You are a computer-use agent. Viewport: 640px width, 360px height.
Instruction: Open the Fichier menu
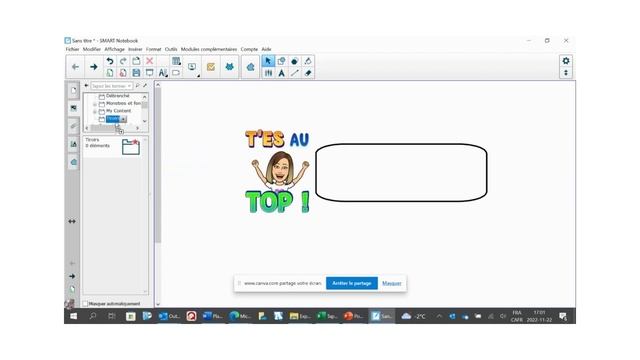pos(72,49)
